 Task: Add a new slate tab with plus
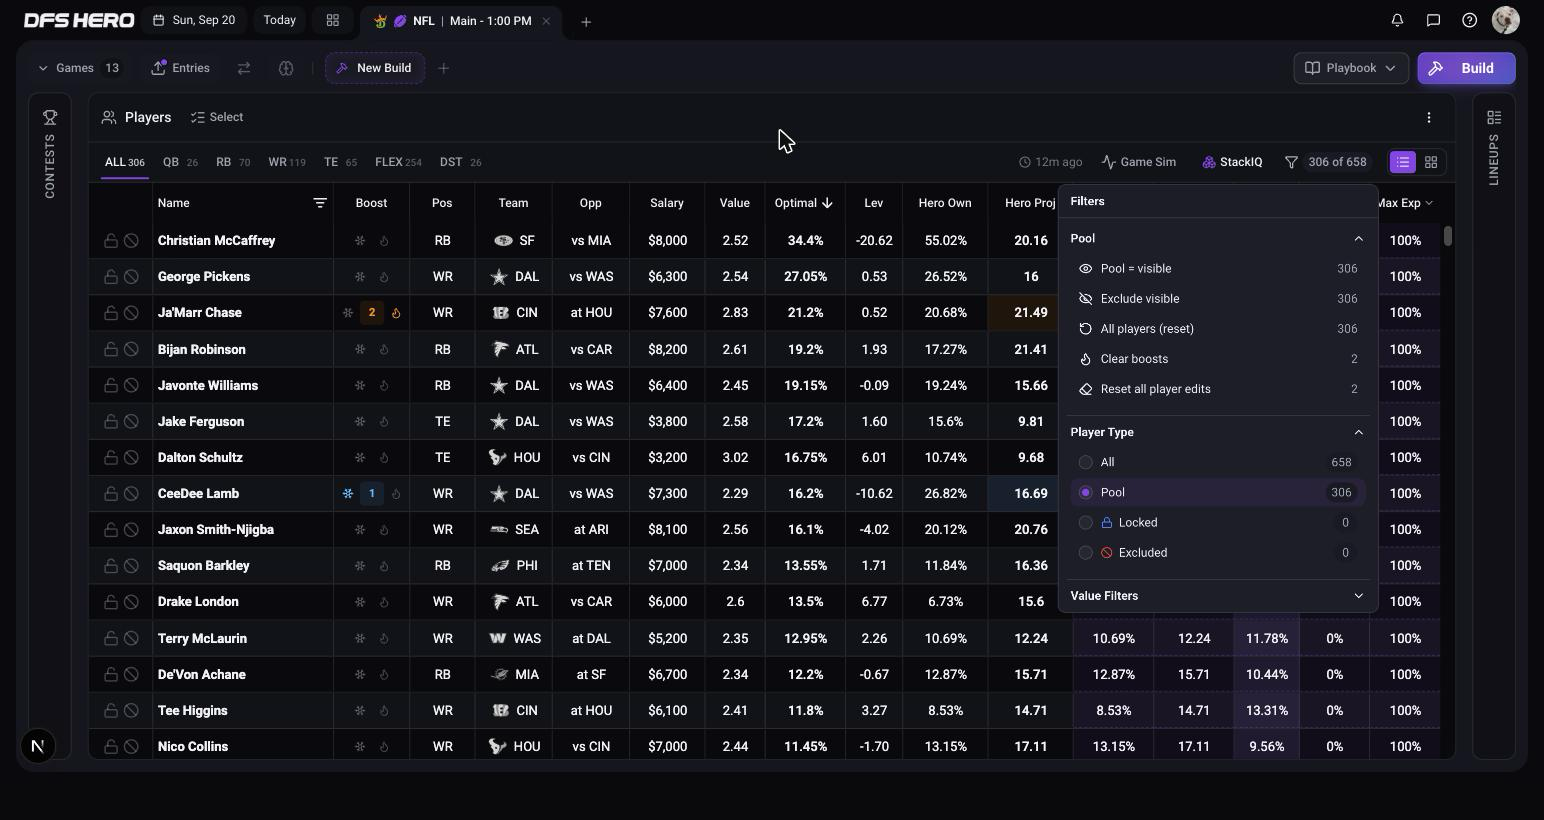[586, 21]
